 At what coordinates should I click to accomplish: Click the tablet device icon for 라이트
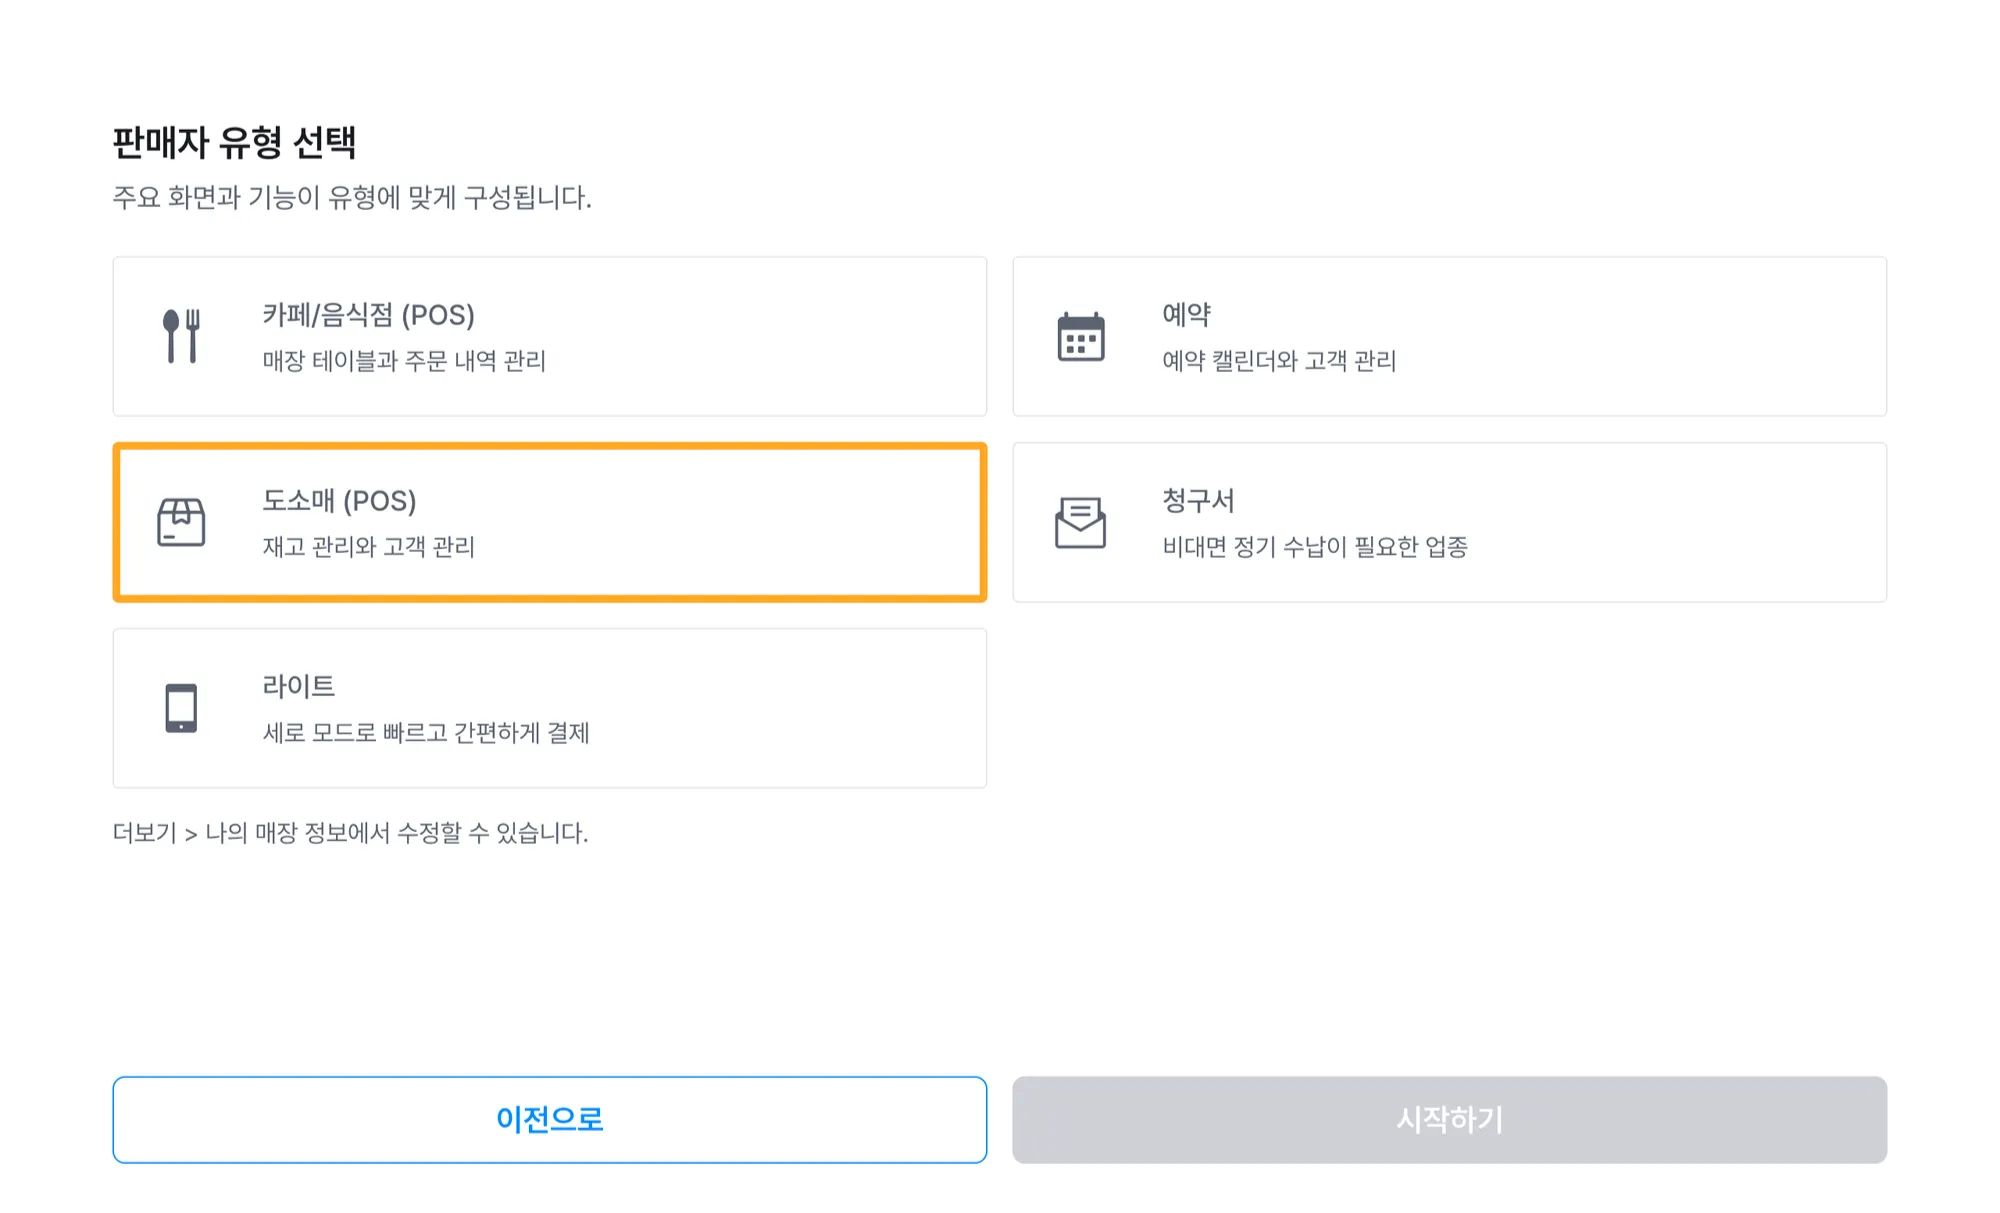pyautogui.click(x=181, y=708)
